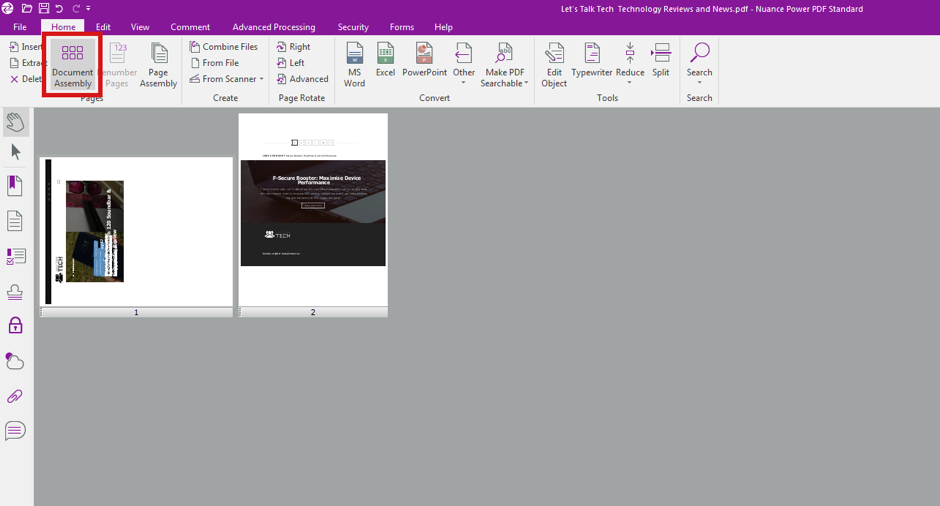Viewport: 940px width, 506px height.
Task: Open the cloud connector panel
Action: coord(15,361)
